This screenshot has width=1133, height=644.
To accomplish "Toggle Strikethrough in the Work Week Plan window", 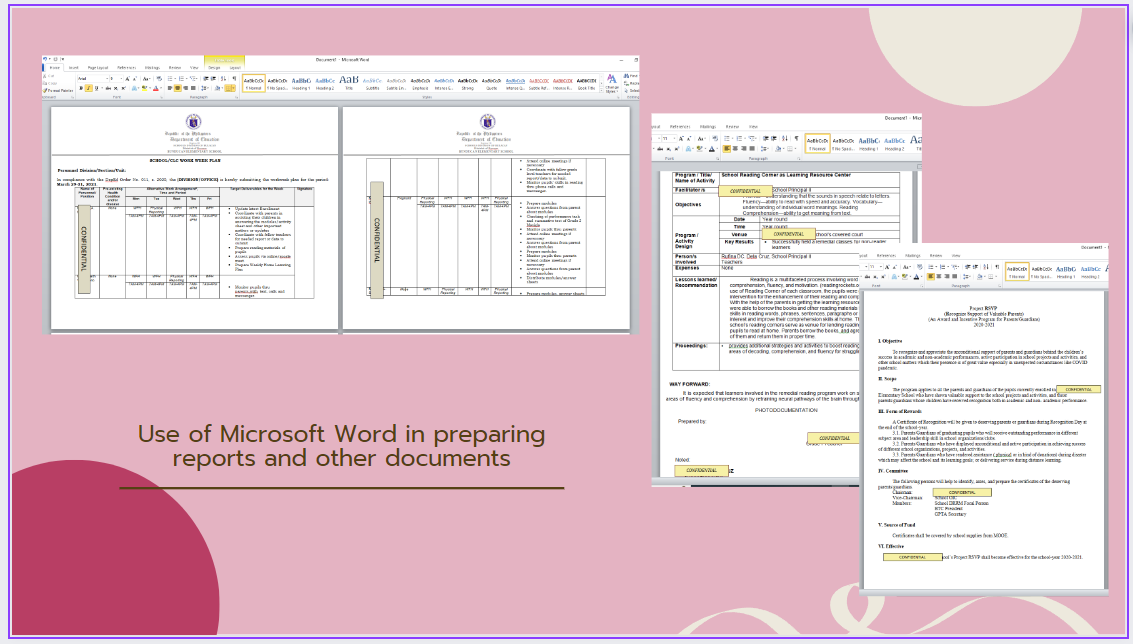I will pos(108,88).
